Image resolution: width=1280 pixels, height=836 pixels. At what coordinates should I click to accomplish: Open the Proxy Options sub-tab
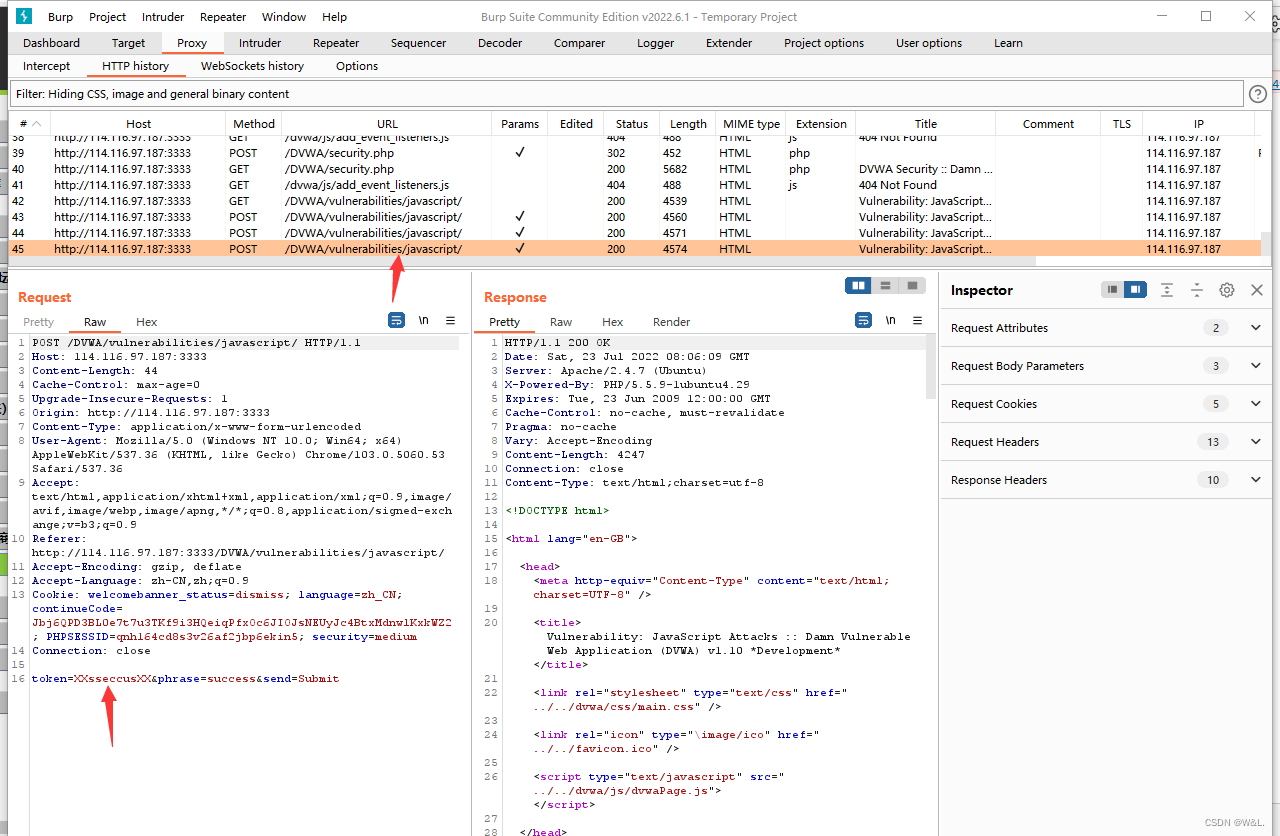(x=357, y=66)
